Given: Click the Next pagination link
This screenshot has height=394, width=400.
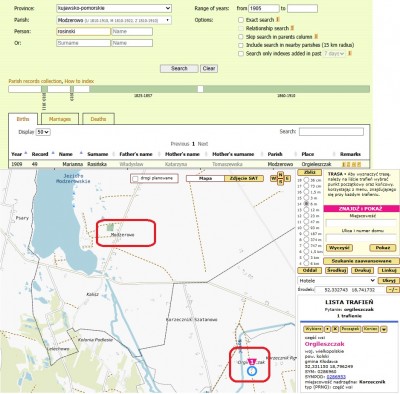Looking at the screenshot, I should click(x=203, y=144).
